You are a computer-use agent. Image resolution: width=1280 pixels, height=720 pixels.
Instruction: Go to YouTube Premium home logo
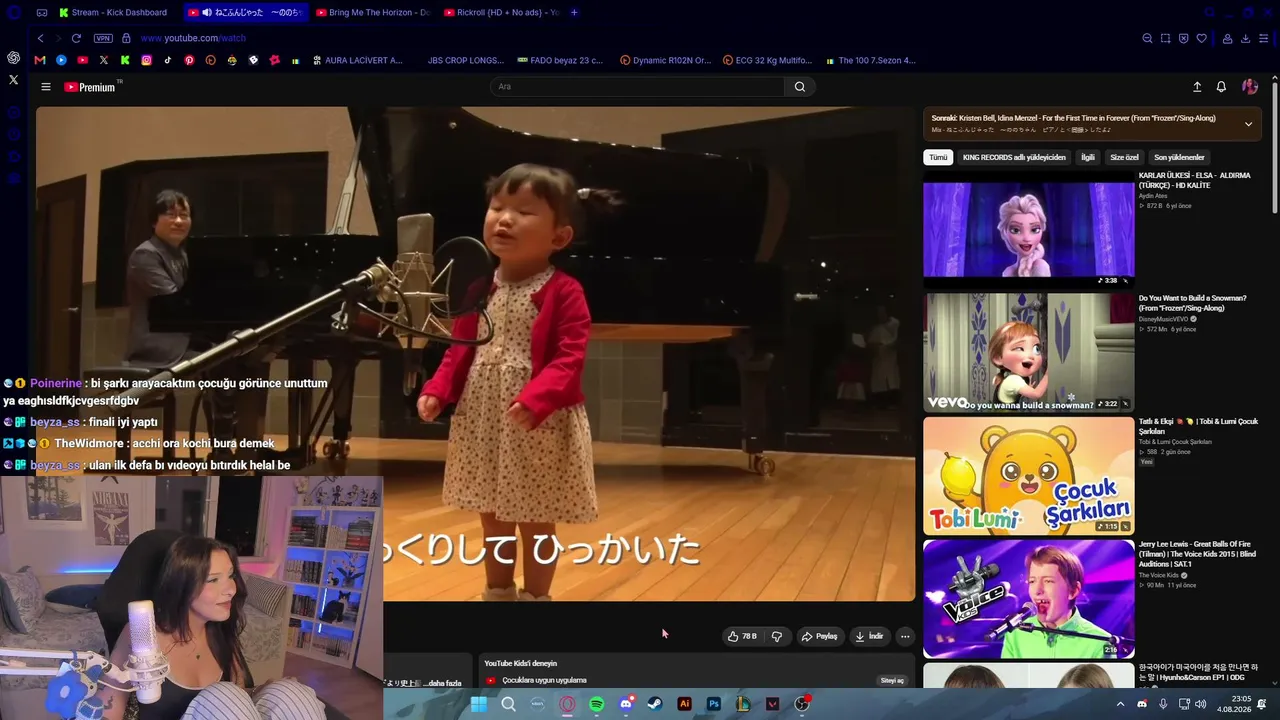pos(90,87)
